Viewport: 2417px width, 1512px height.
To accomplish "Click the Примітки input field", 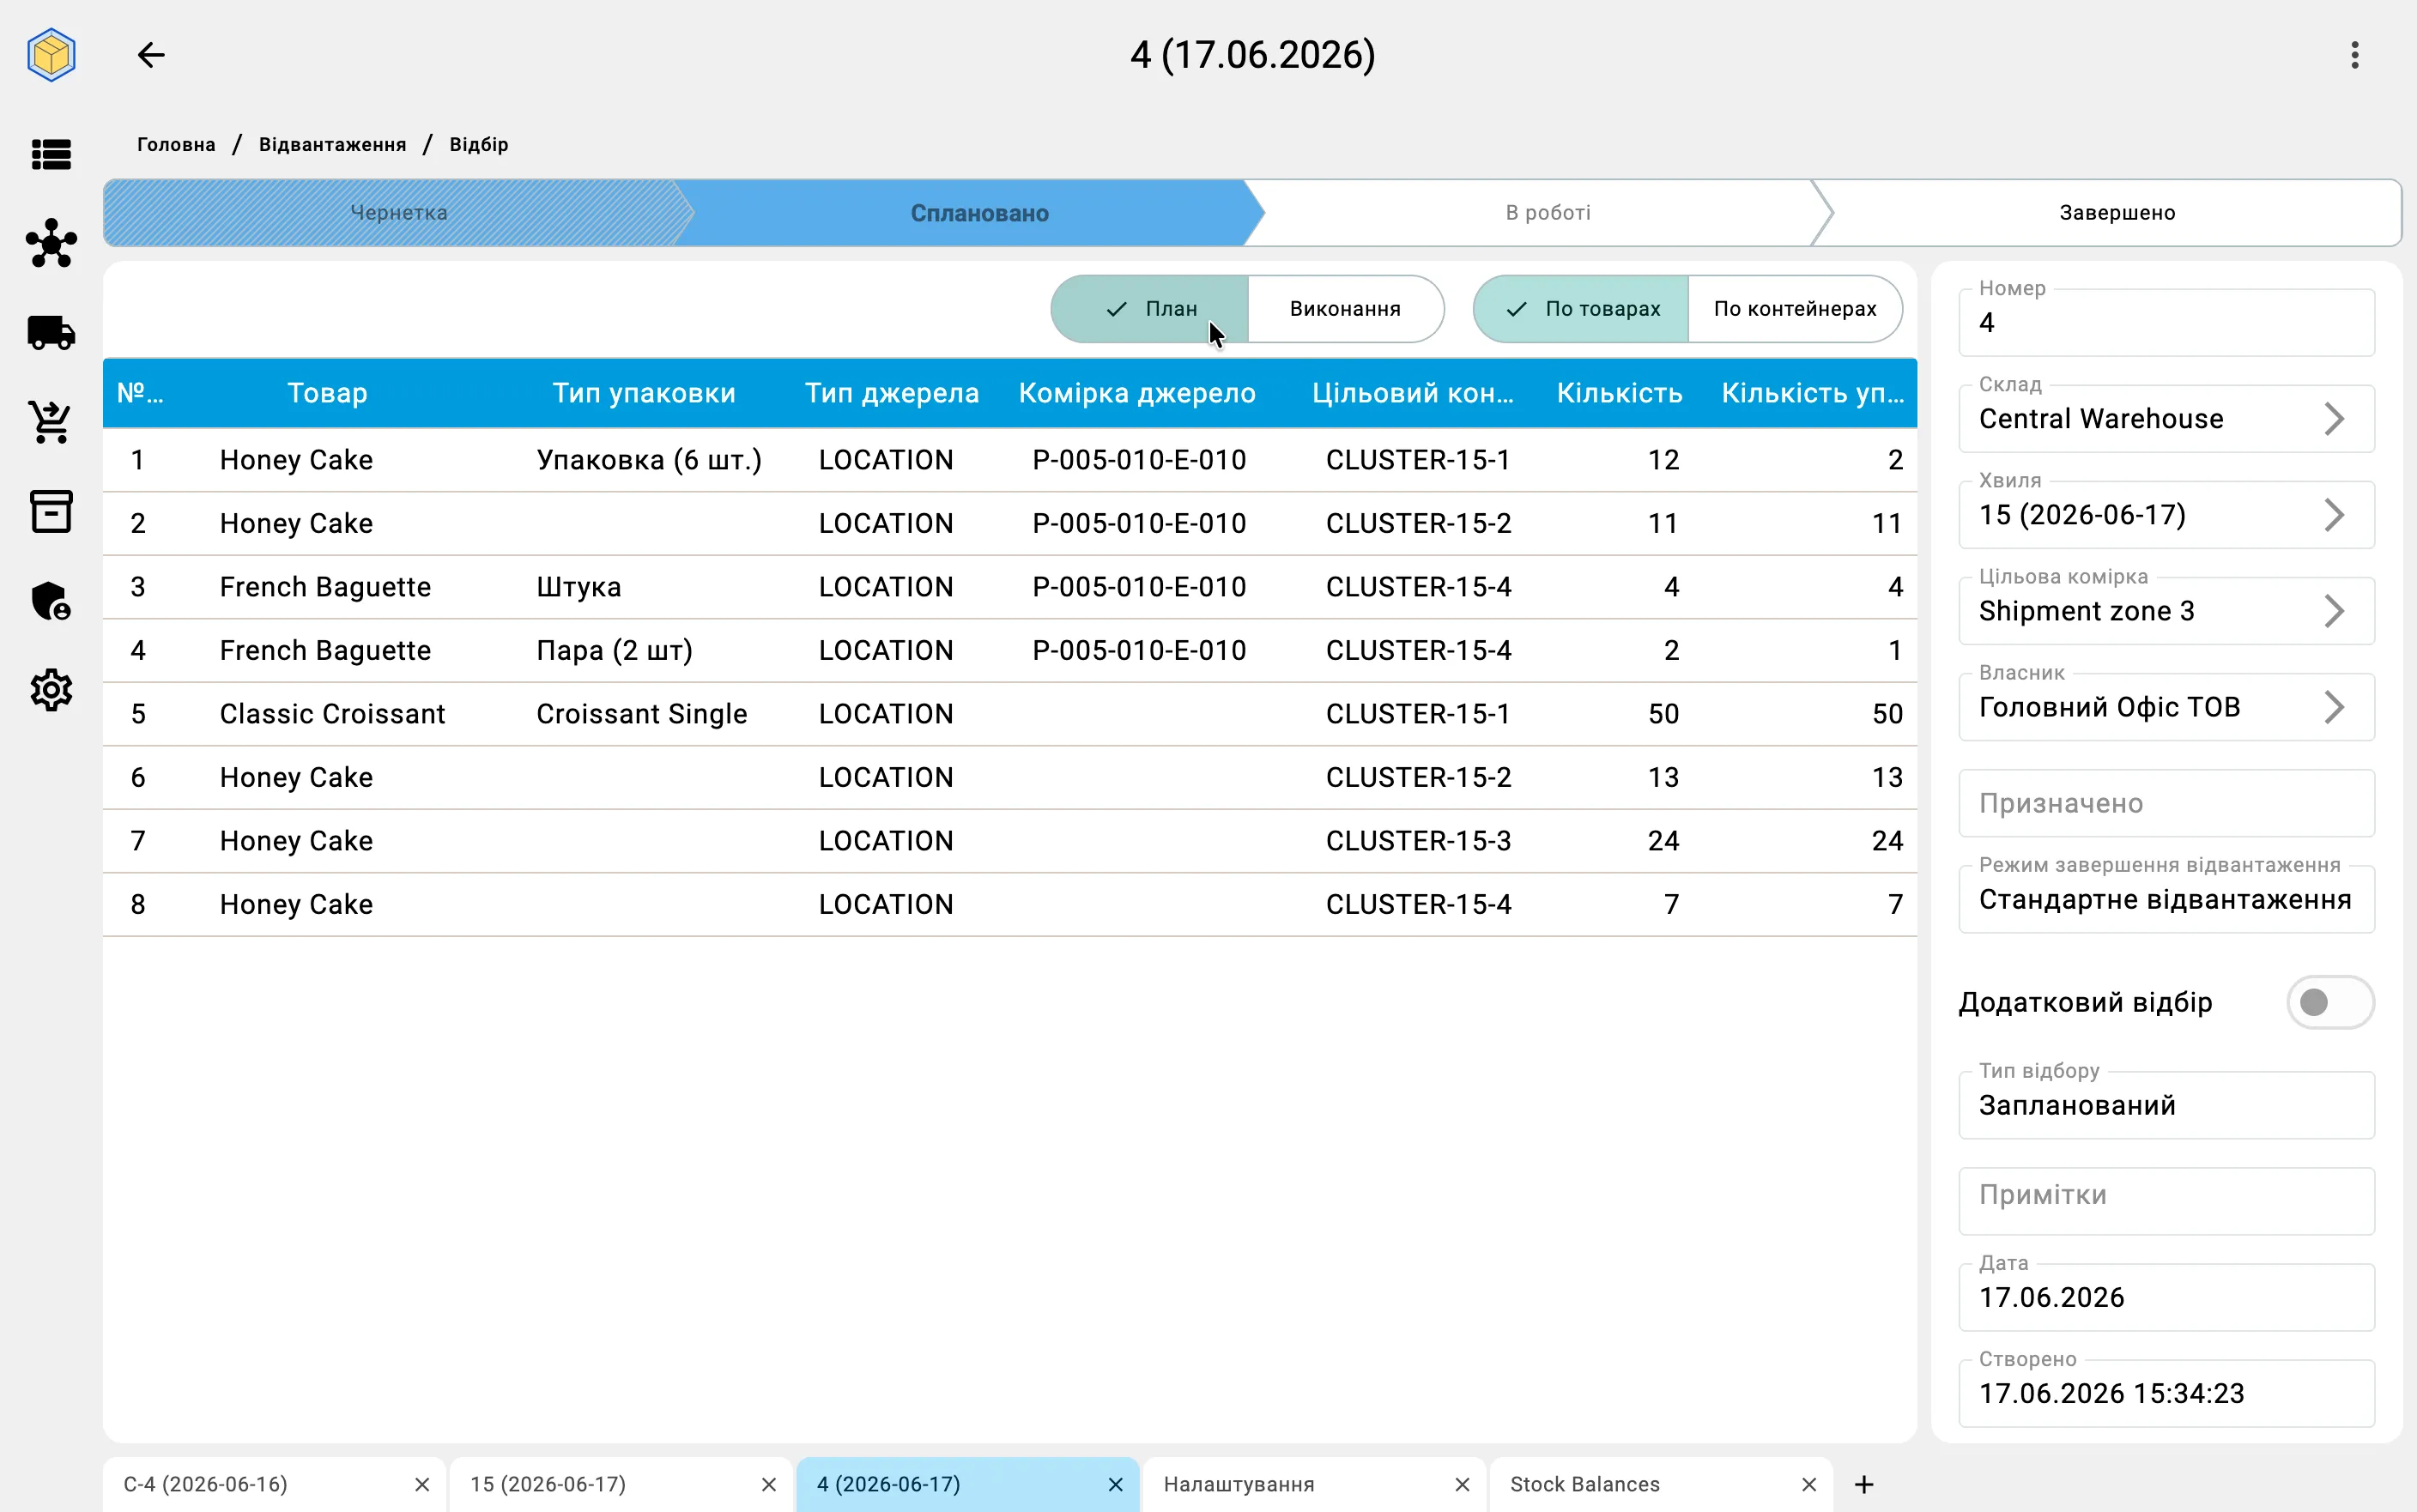I will point(2166,1200).
